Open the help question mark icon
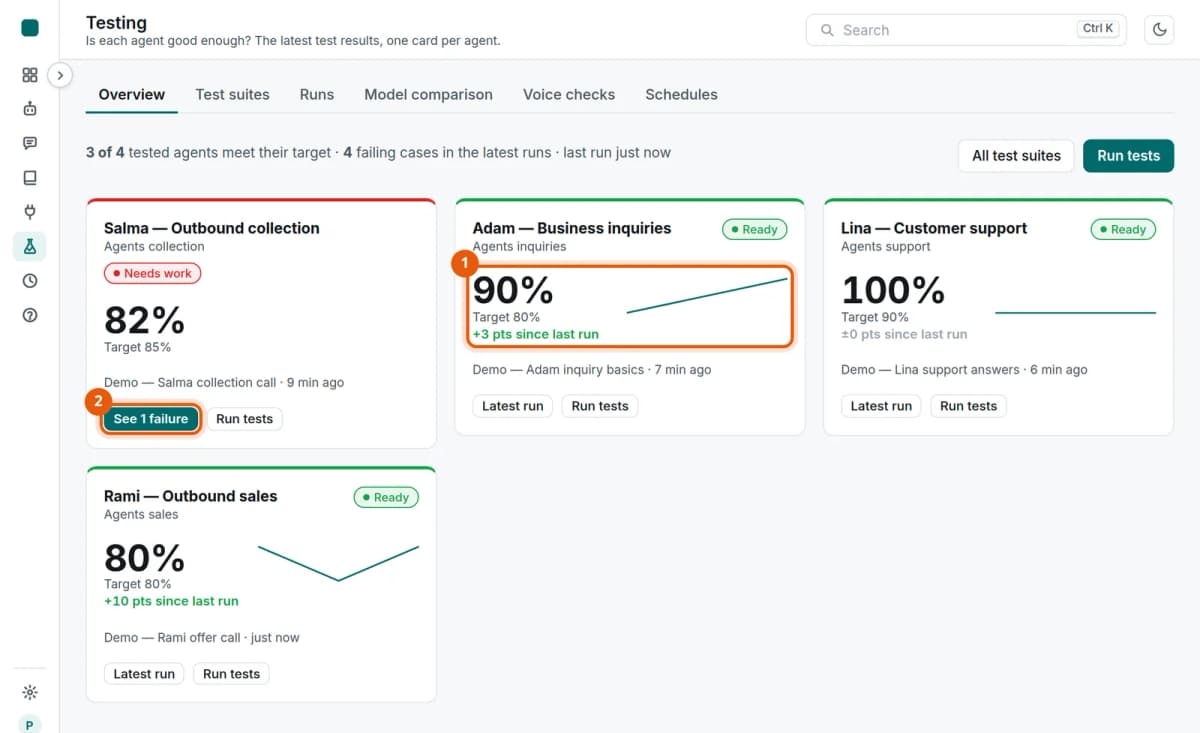This screenshot has width=1200, height=733. pyautogui.click(x=30, y=315)
